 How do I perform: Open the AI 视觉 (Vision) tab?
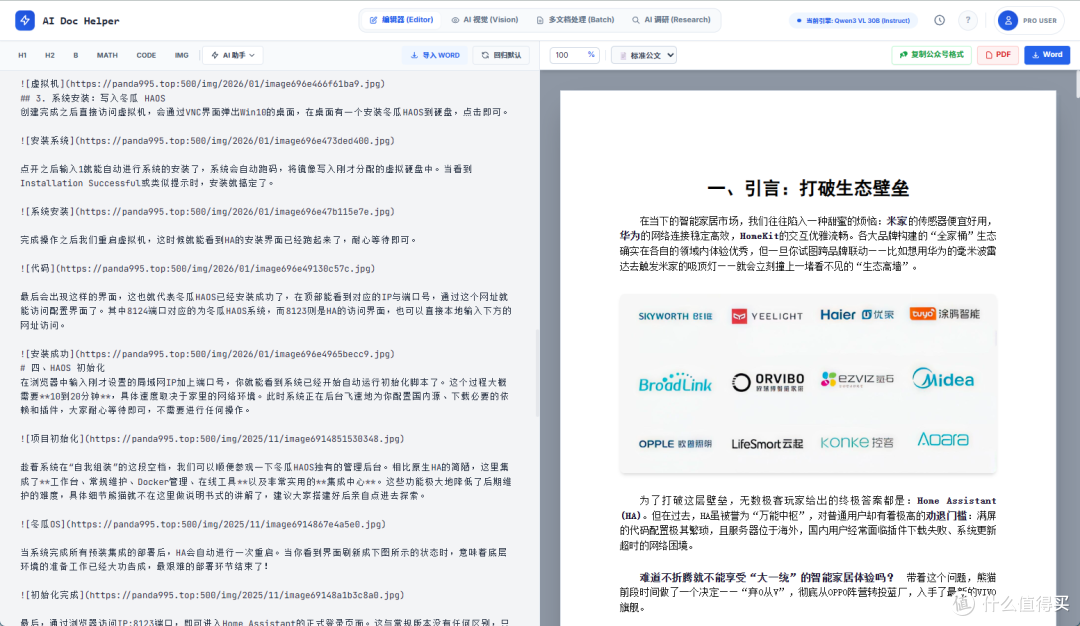[485, 20]
